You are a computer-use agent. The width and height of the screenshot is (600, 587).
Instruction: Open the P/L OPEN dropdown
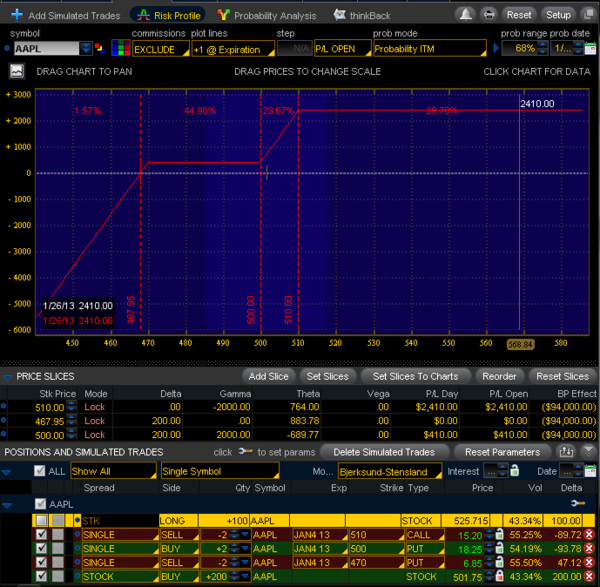[x=342, y=49]
